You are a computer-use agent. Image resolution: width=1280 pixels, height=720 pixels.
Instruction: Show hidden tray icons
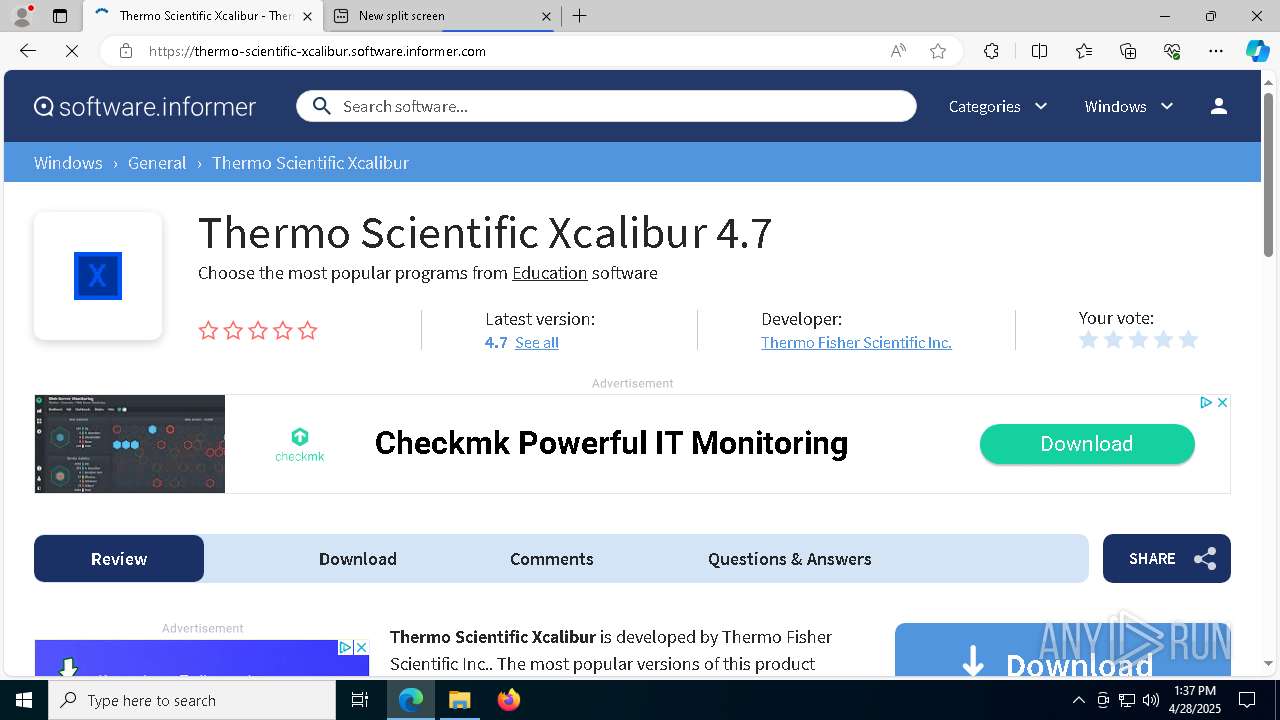coord(1078,700)
